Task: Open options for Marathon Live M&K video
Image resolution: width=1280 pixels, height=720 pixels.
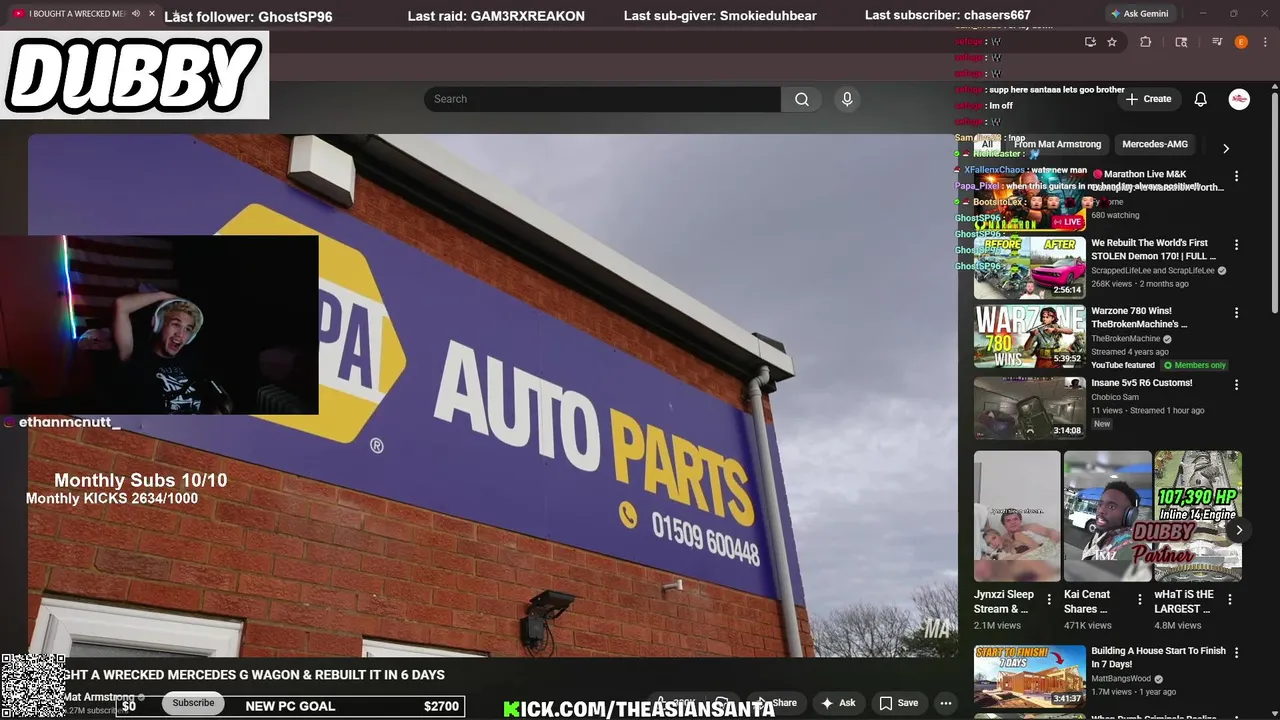Action: click(1236, 176)
